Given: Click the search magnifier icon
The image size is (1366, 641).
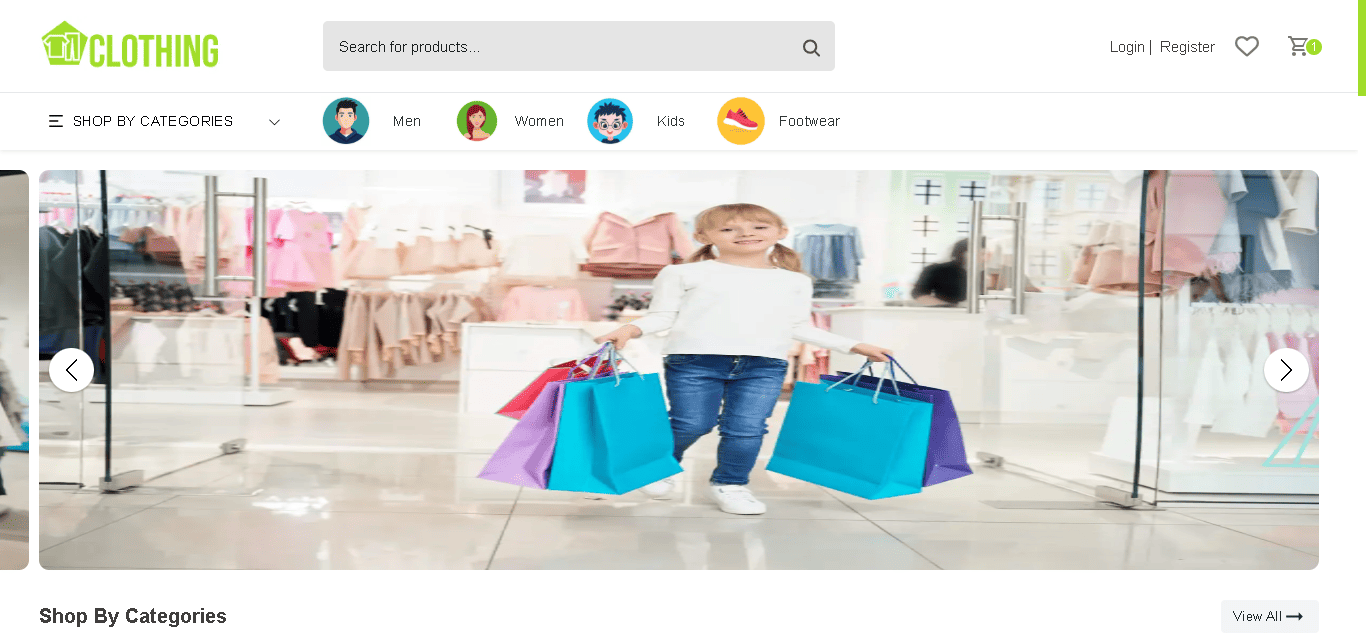Looking at the screenshot, I should [x=811, y=47].
